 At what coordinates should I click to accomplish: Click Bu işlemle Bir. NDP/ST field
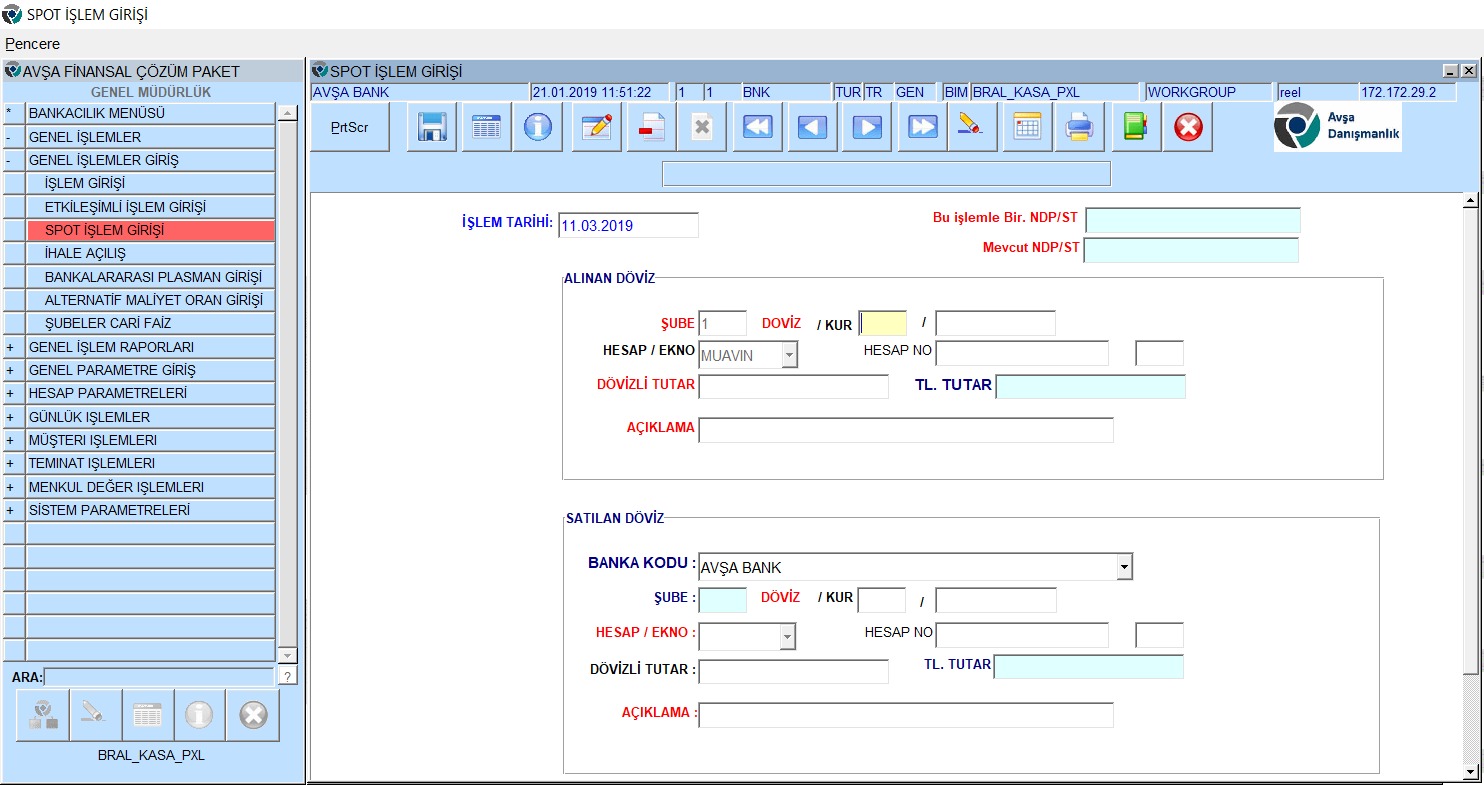click(1193, 220)
